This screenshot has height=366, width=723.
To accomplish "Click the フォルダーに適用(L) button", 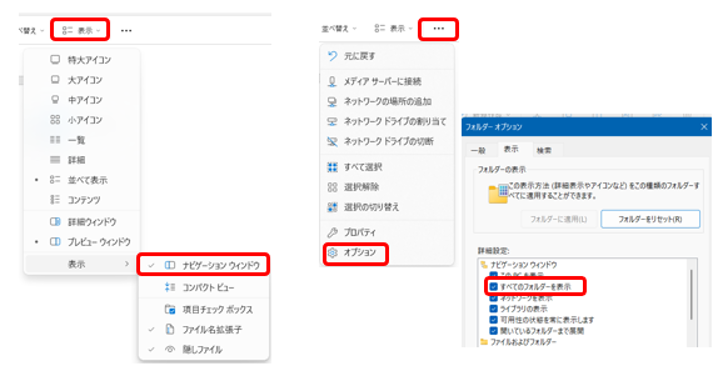I will click(559, 219).
